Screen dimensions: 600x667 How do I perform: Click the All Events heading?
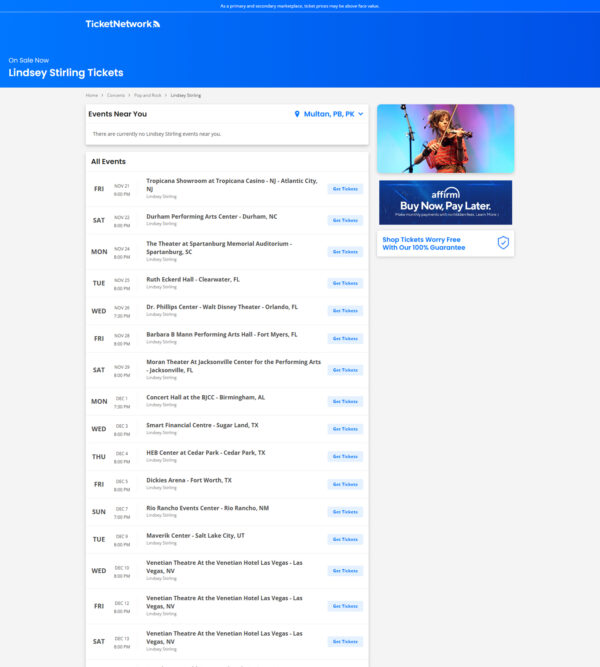(108, 162)
